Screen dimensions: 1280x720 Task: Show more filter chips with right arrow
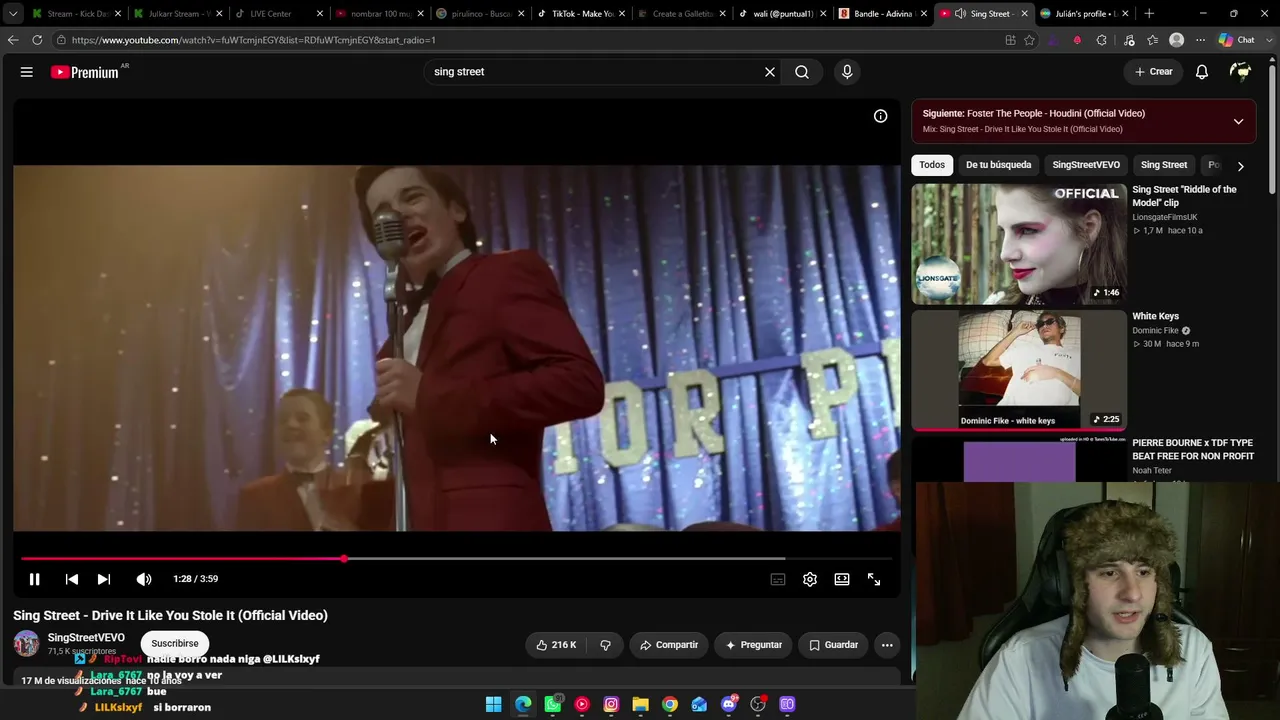(x=1240, y=166)
